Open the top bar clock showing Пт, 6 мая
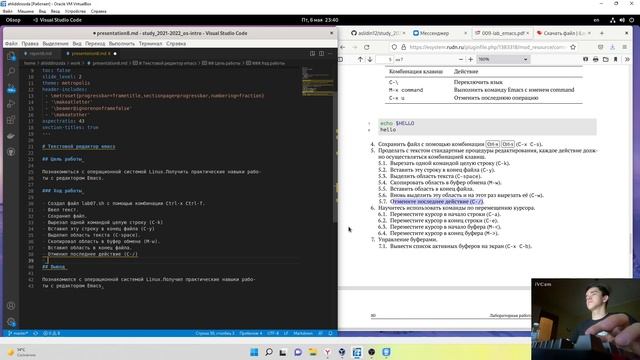640x360 pixels. (x=320, y=20)
